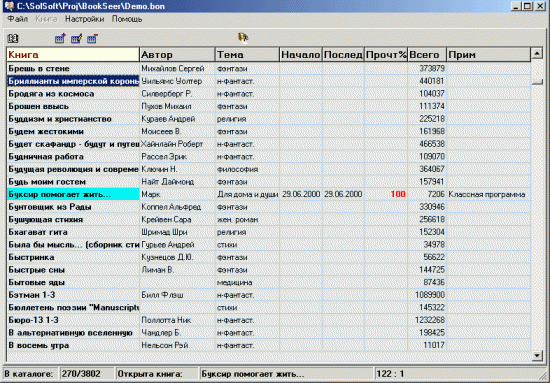Image resolution: width=550 pixels, height=383 pixels.
Task: Click the delete record icon with minus
Action: coord(93,38)
